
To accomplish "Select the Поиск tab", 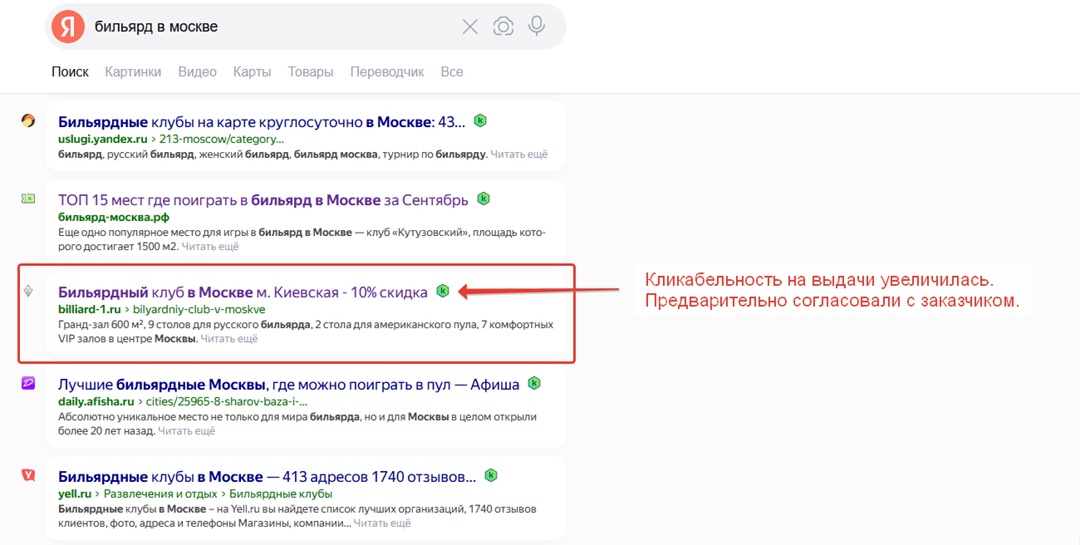I will (70, 72).
